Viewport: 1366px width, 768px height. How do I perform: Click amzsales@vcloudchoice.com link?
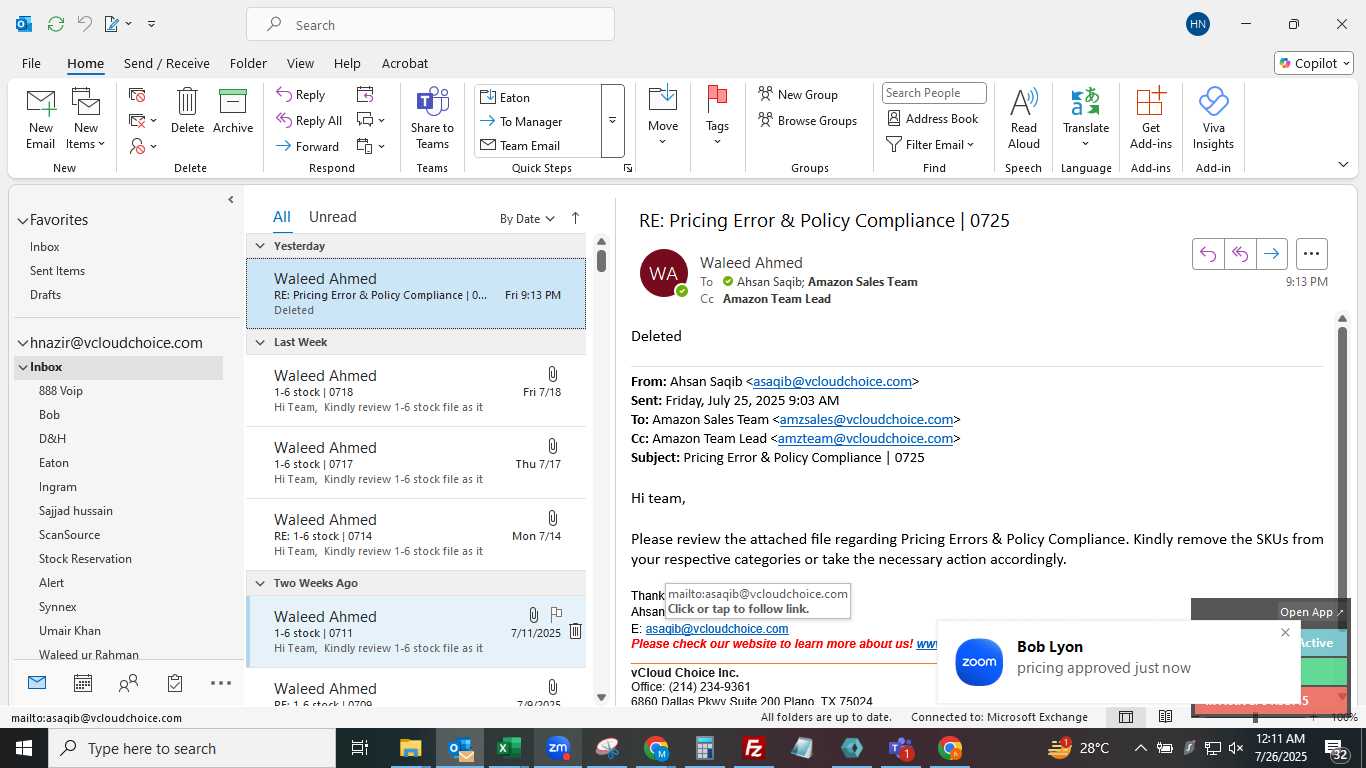click(x=866, y=420)
